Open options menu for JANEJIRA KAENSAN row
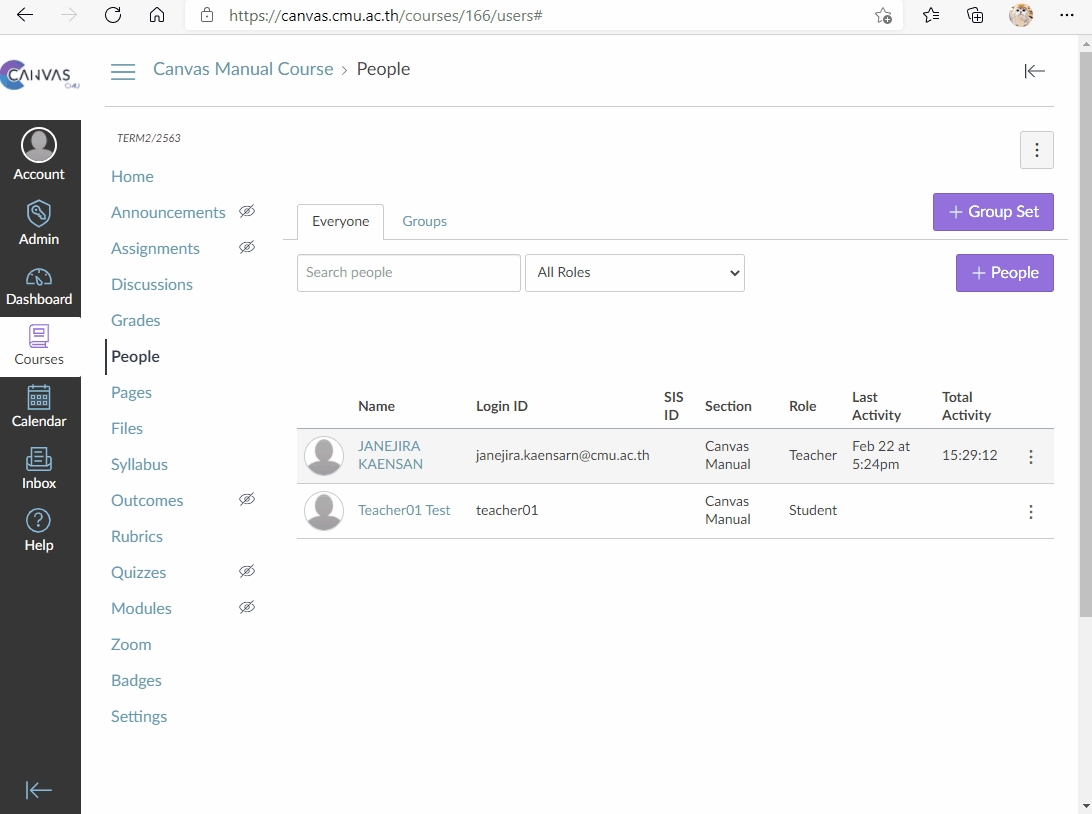The image size is (1092, 814). pyautogui.click(x=1030, y=457)
